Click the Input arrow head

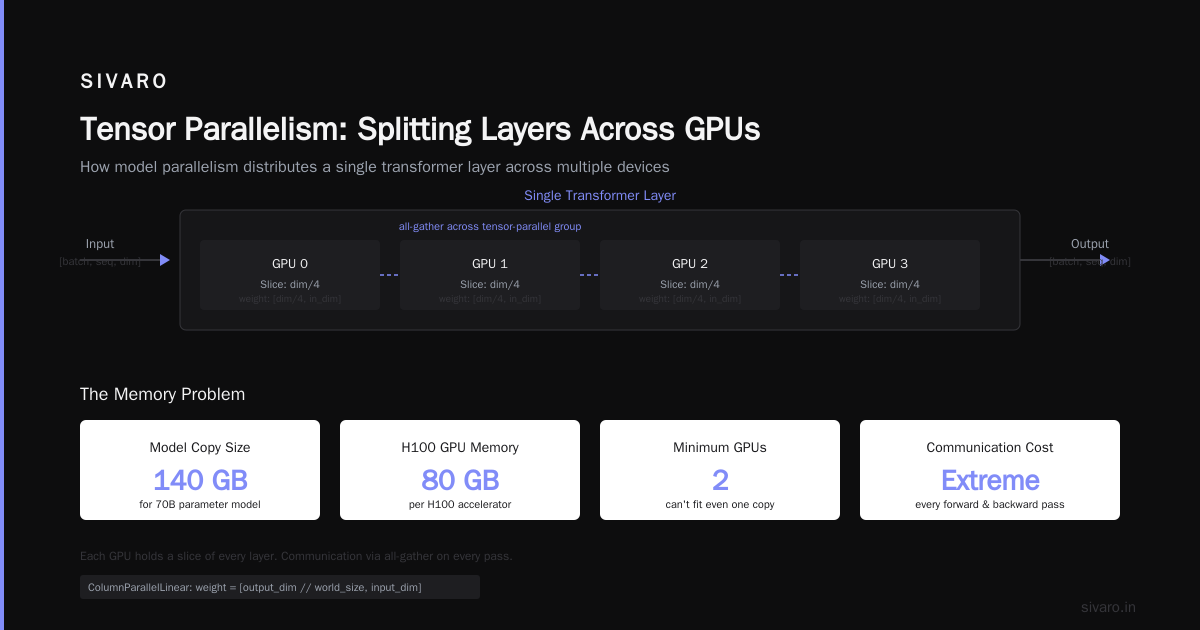click(x=165, y=260)
